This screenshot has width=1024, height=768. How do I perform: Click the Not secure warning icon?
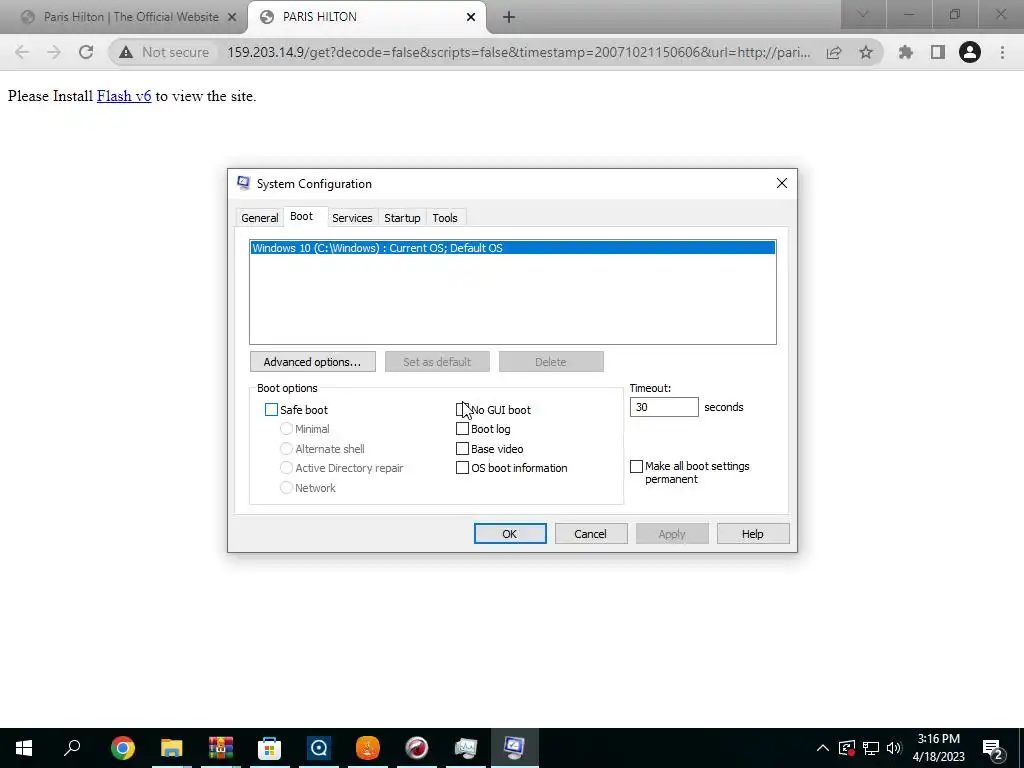126,52
